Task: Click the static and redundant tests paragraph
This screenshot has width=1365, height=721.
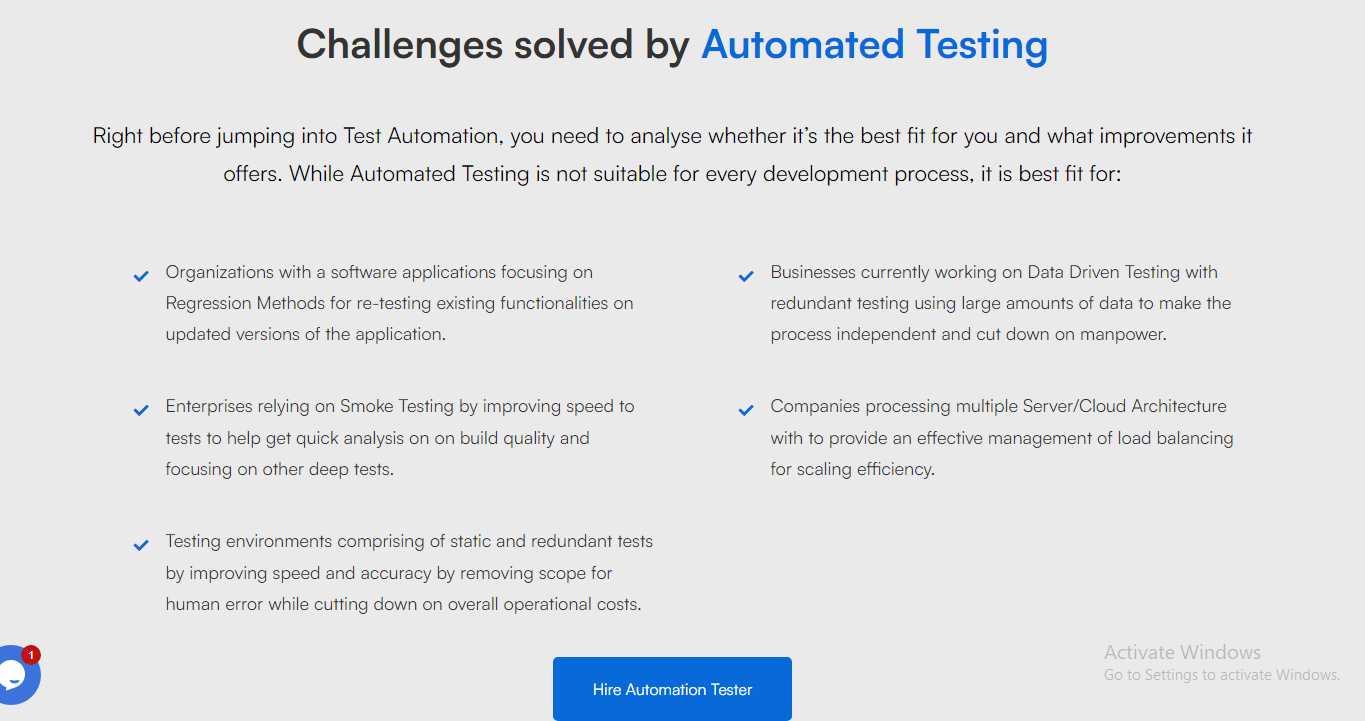Action: [x=409, y=573]
